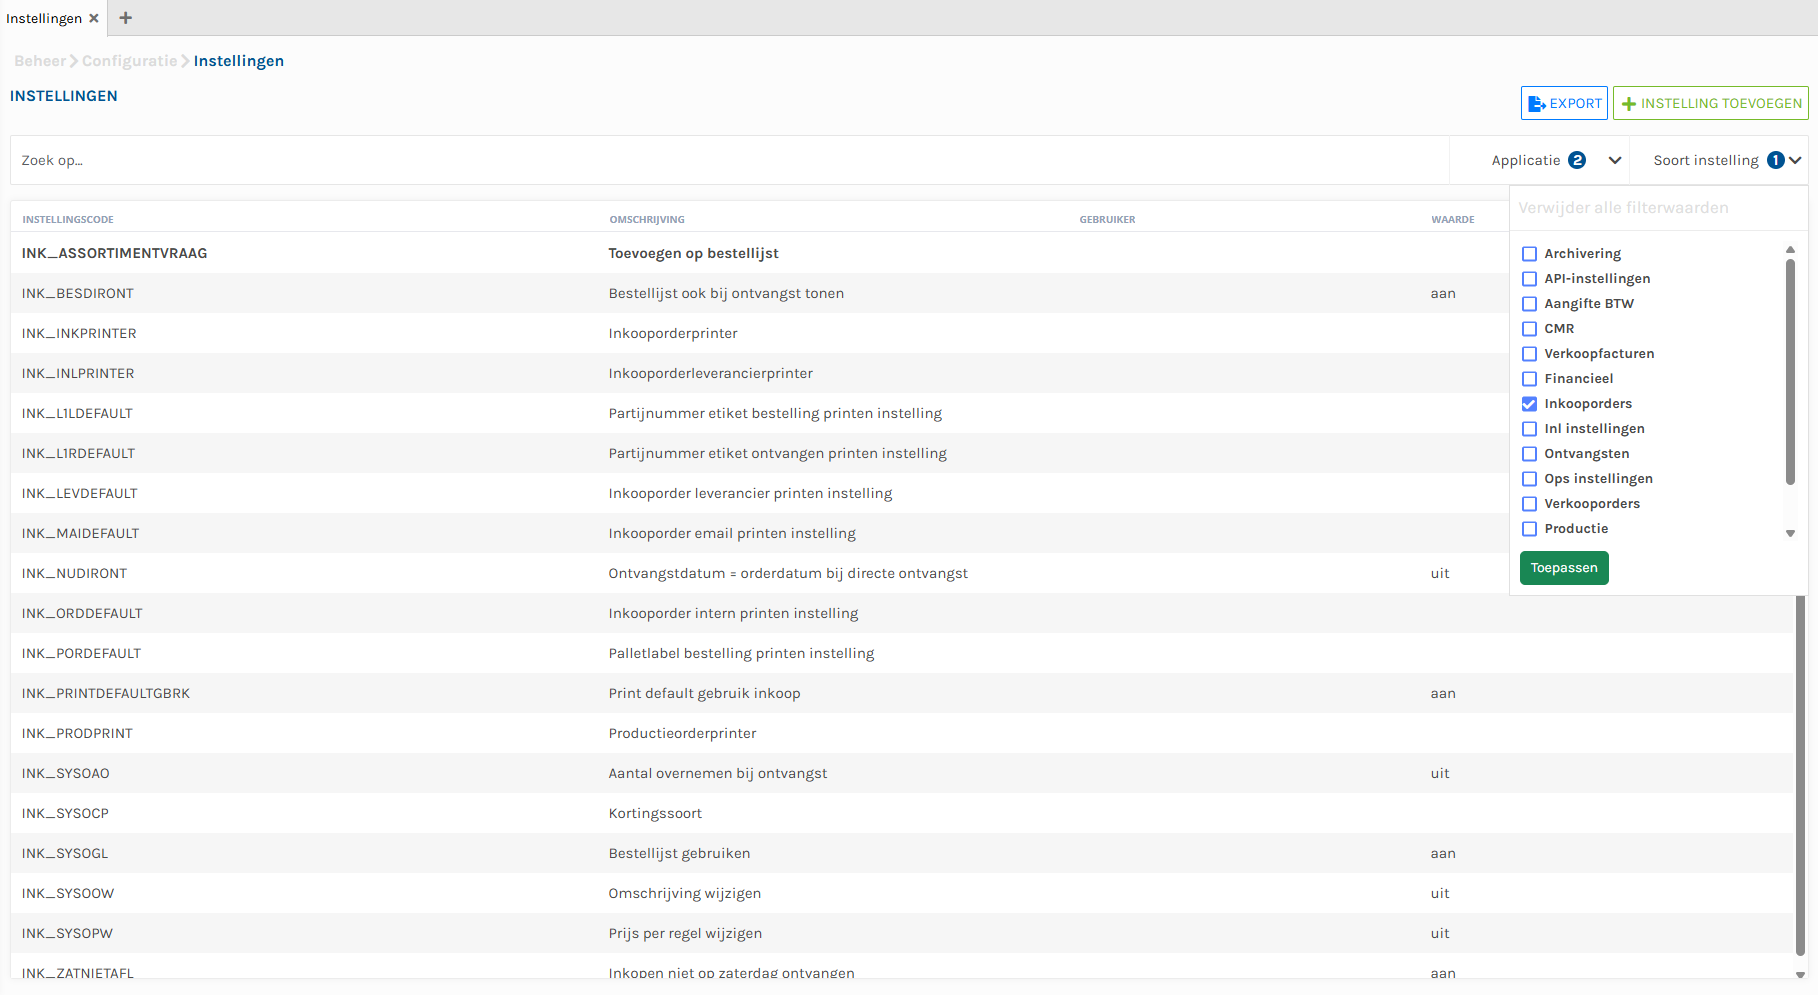Close the Instellingen tab with the X

94,18
